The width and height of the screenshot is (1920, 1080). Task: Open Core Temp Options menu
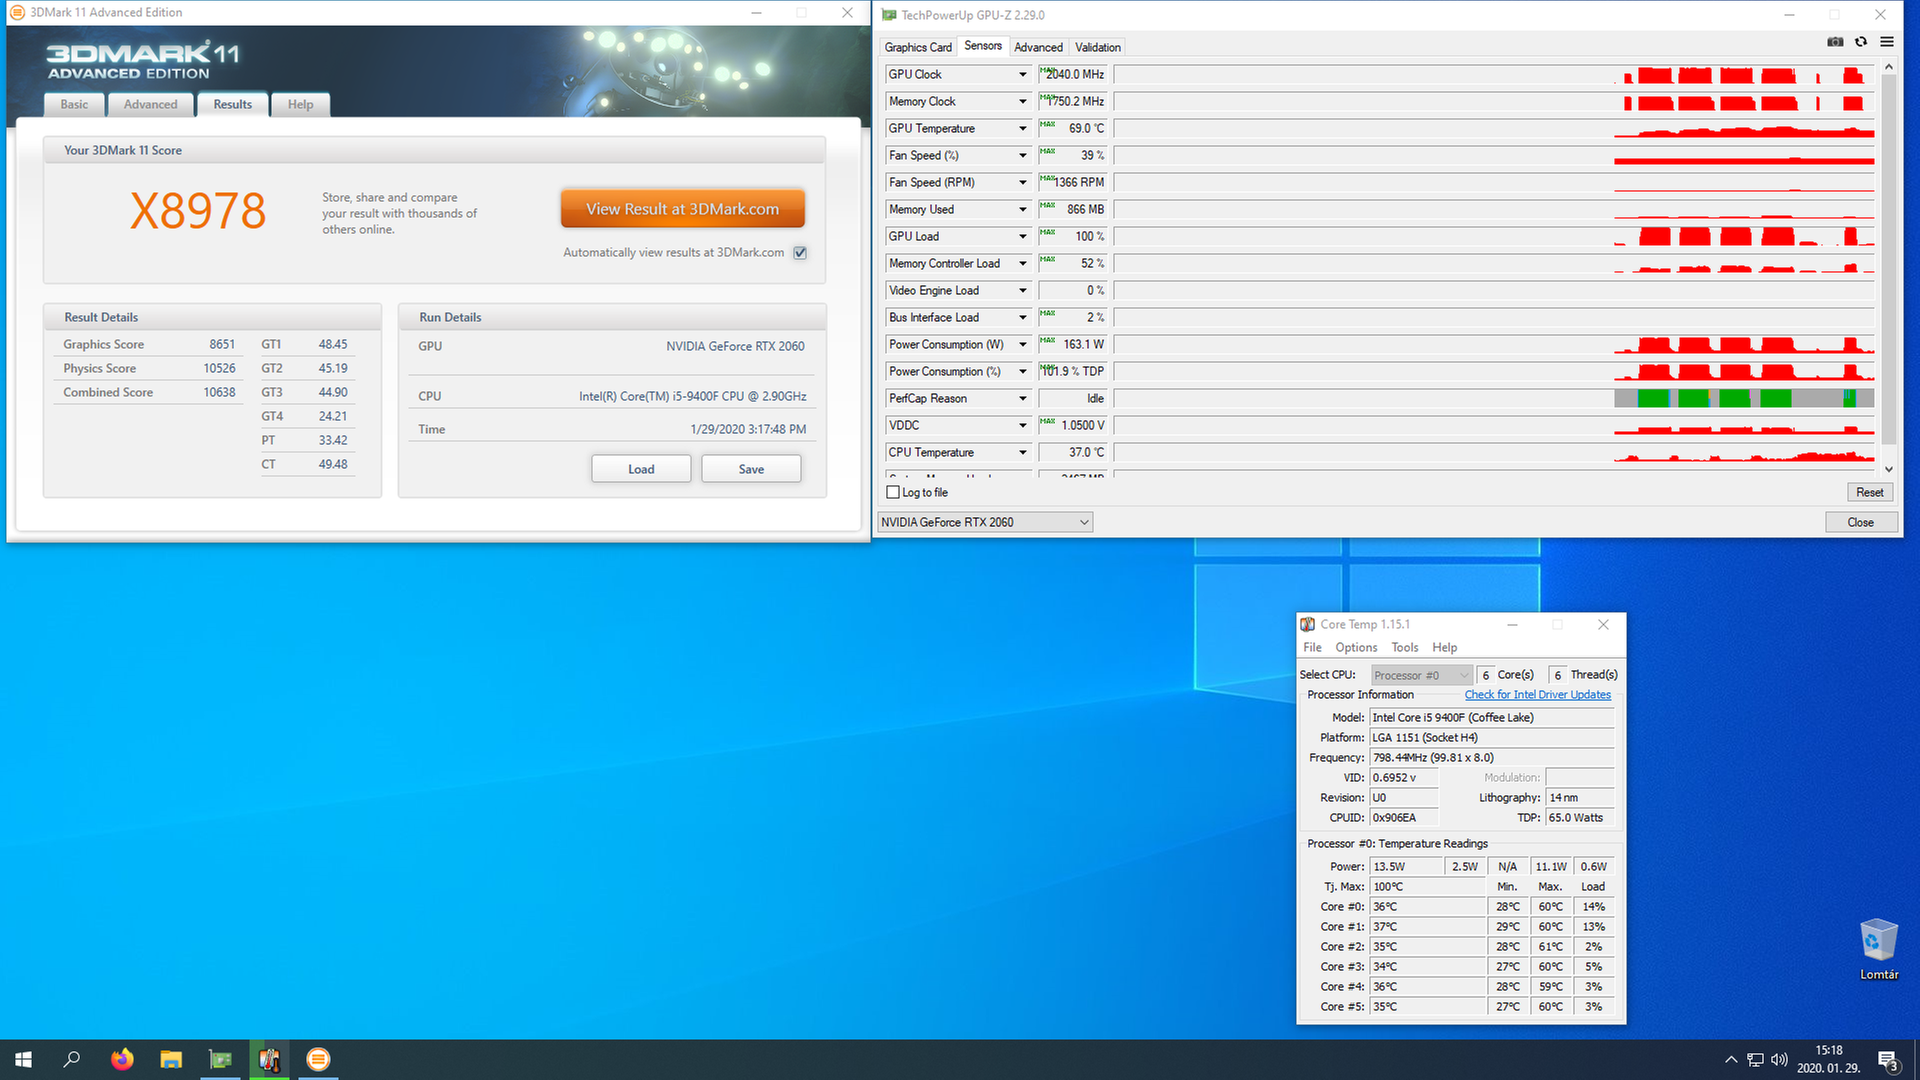point(1356,647)
